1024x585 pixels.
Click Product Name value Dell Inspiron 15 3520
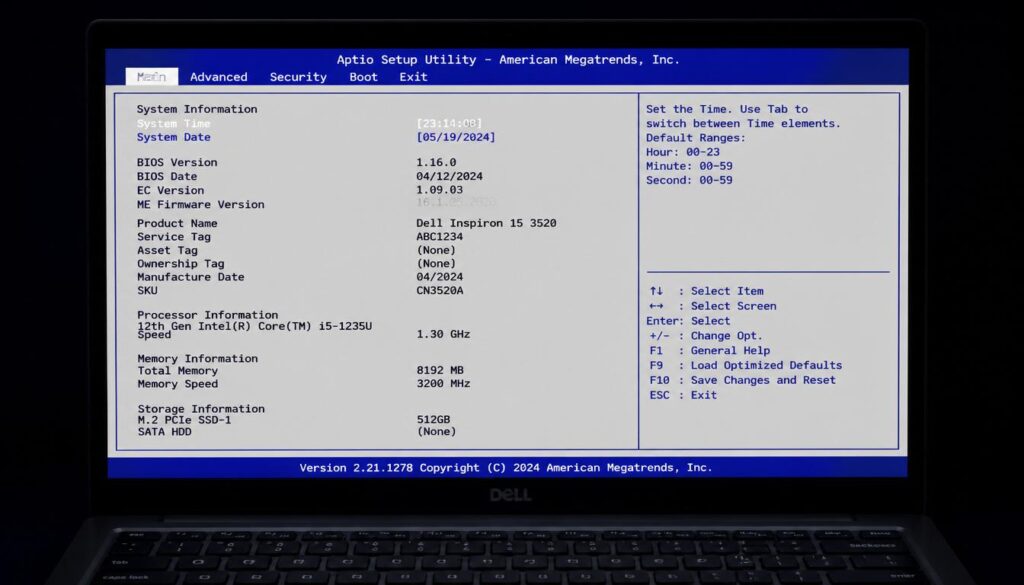click(487, 223)
